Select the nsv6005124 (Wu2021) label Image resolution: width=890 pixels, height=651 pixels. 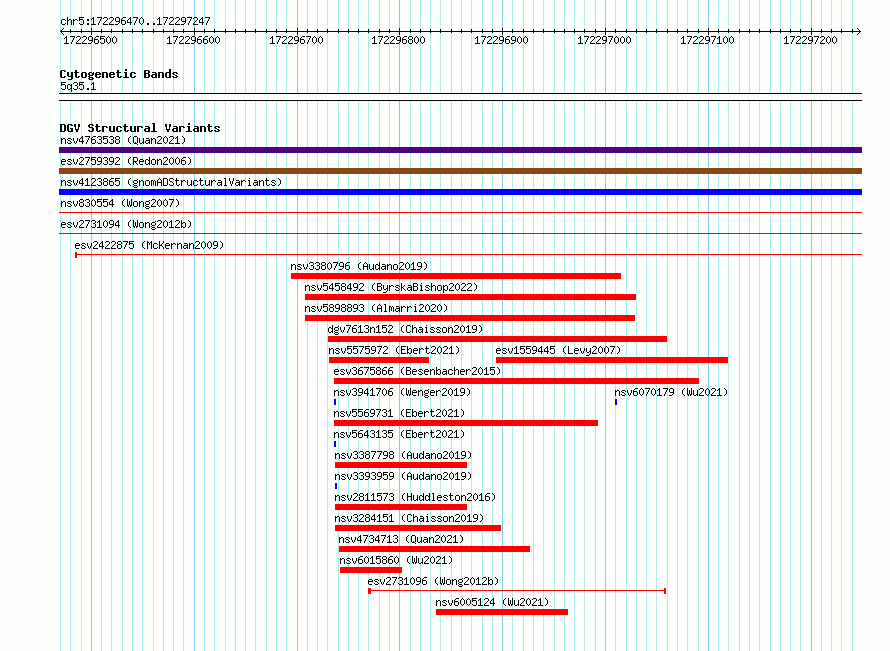coord(492,602)
